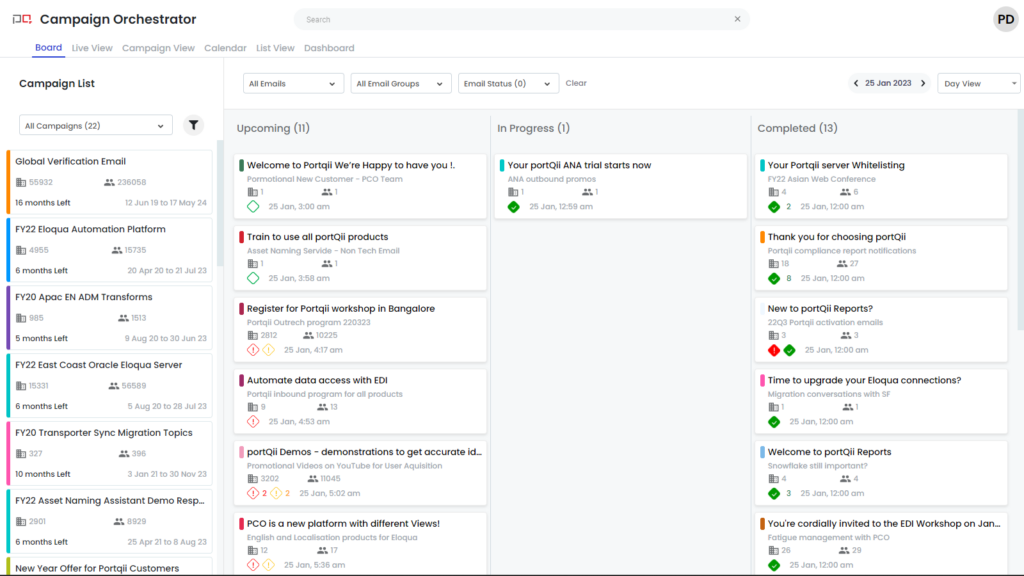Switch to the Calendar tab
Viewport: 1024px width, 576px height.
tap(225, 48)
